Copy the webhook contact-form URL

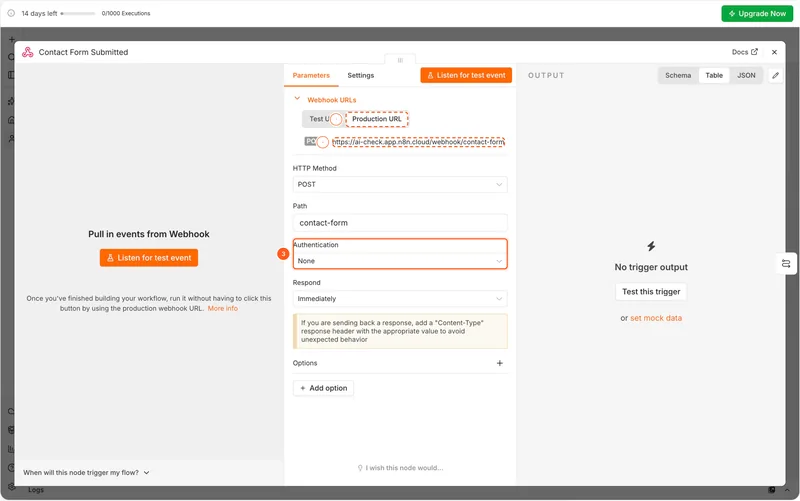pyautogui.click(x=418, y=142)
